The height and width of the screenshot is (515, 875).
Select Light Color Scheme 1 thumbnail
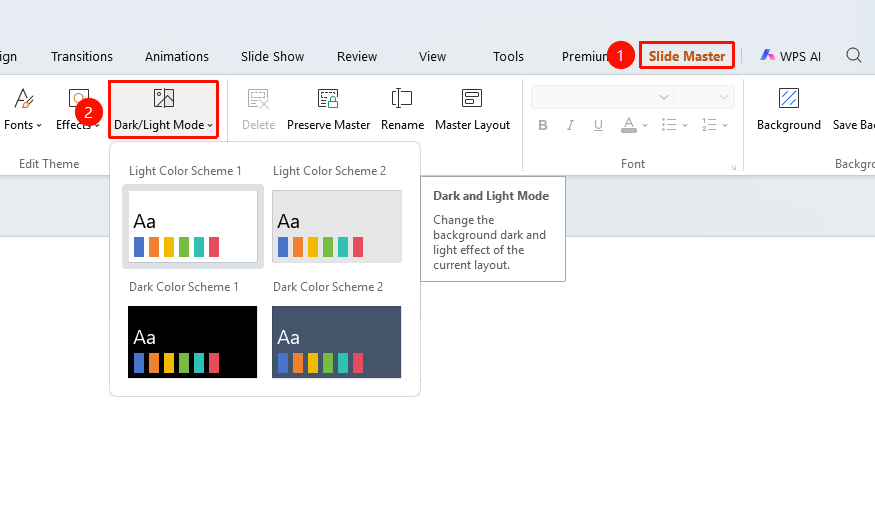click(193, 227)
